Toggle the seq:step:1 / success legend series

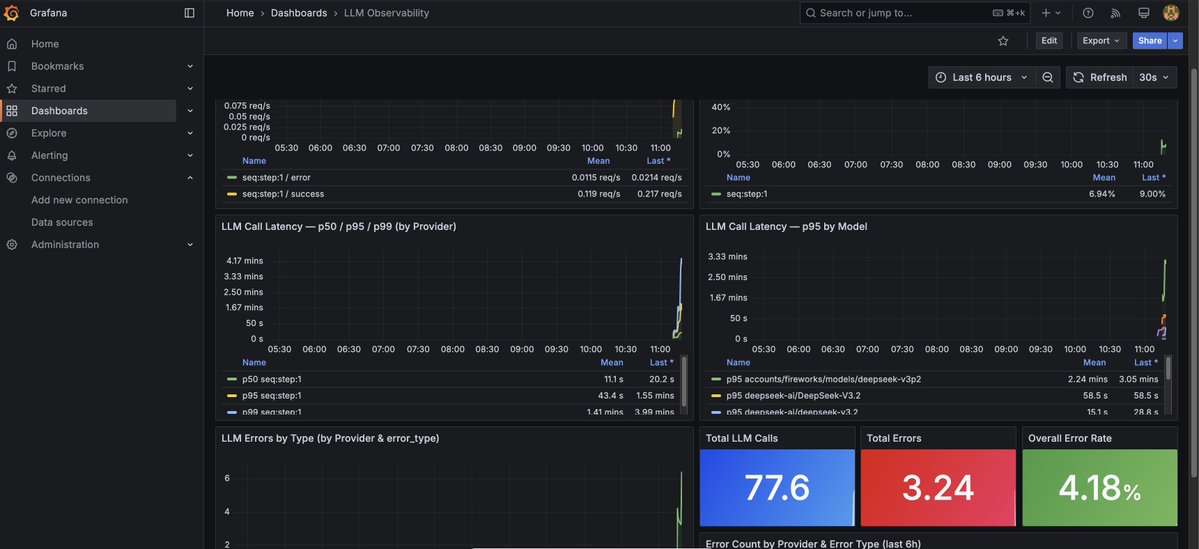point(283,194)
